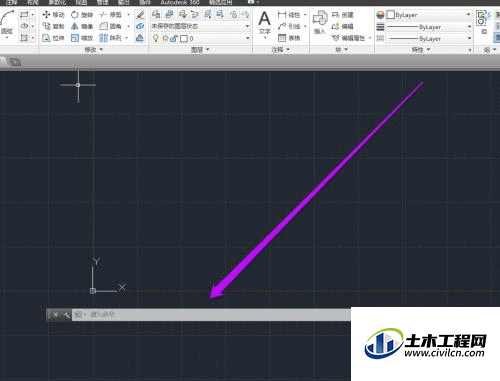The height and width of the screenshot is (381, 500).
Task: Select the Arc drawing tool
Action: (7, 21)
